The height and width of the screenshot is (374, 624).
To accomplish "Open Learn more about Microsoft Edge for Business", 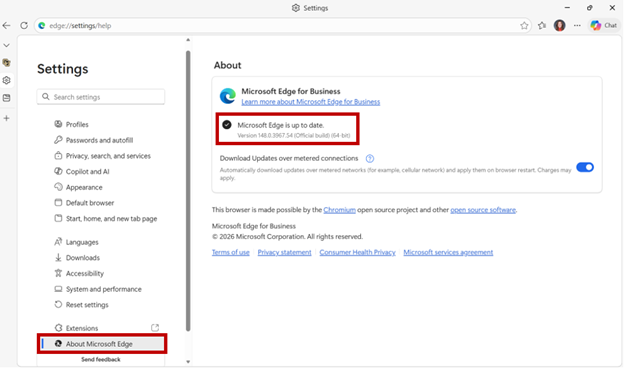I will point(310,102).
